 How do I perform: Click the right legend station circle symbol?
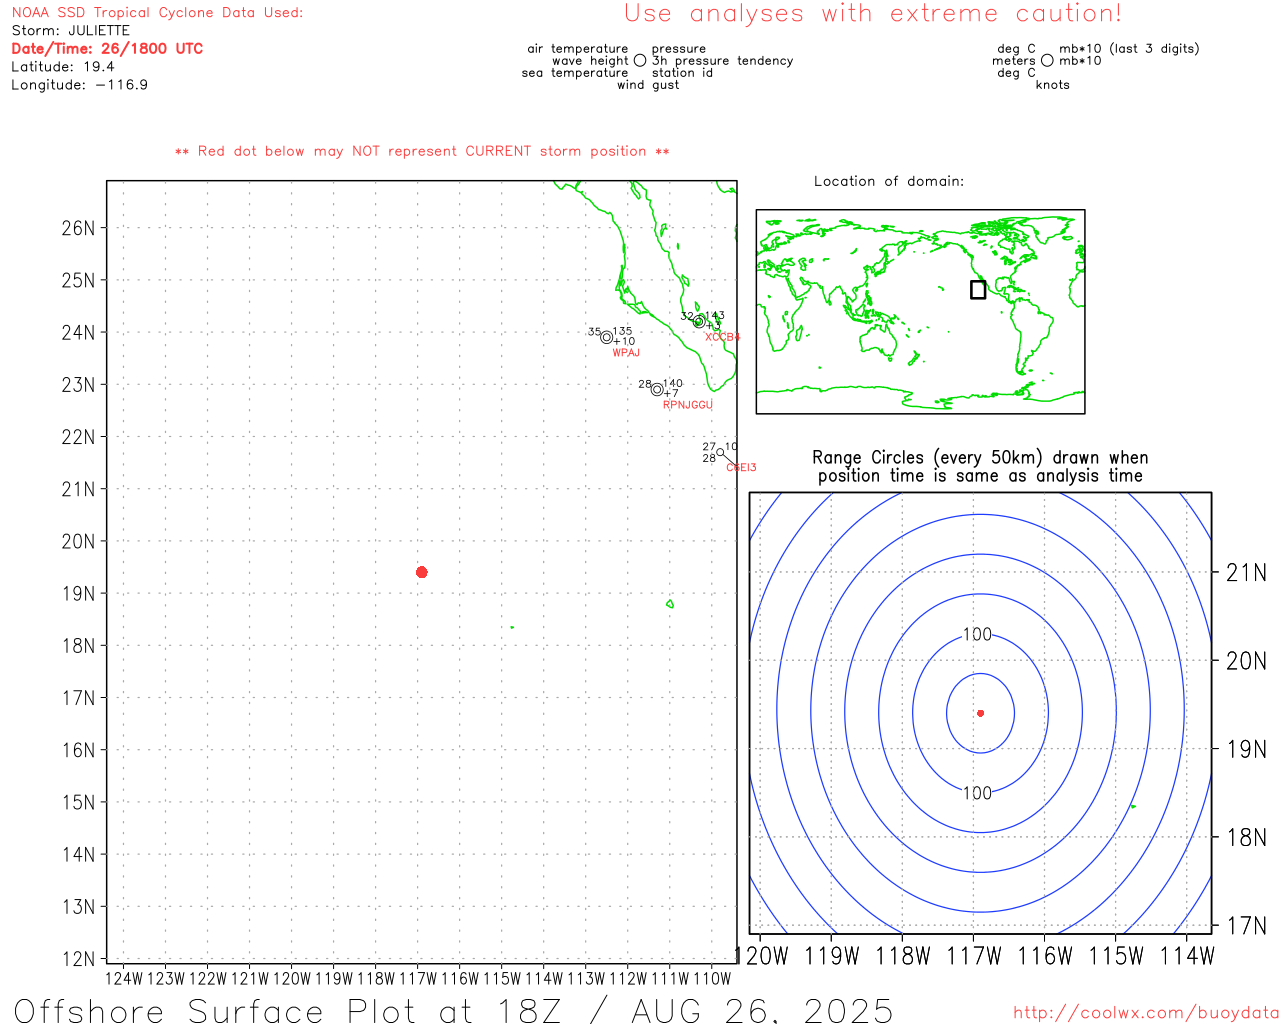(x=1047, y=60)
